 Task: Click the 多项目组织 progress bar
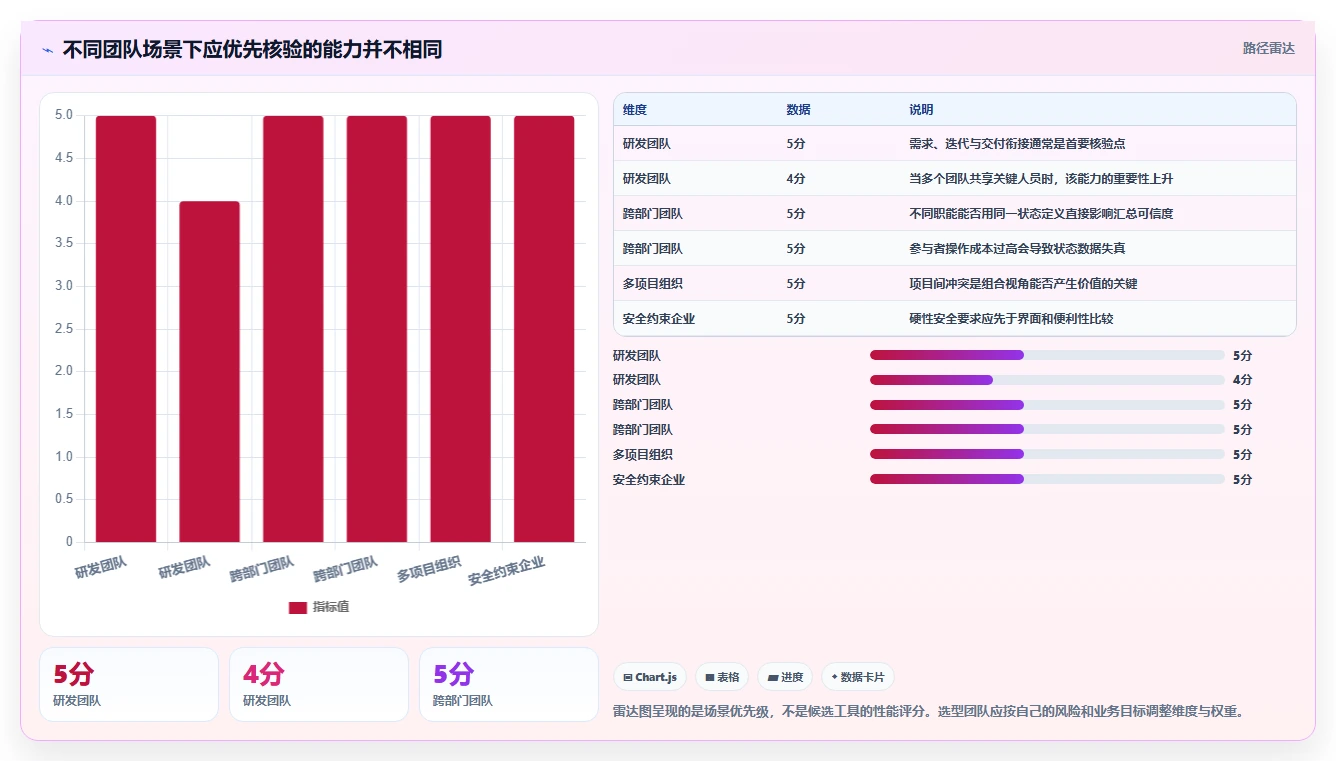(1047, 454)
